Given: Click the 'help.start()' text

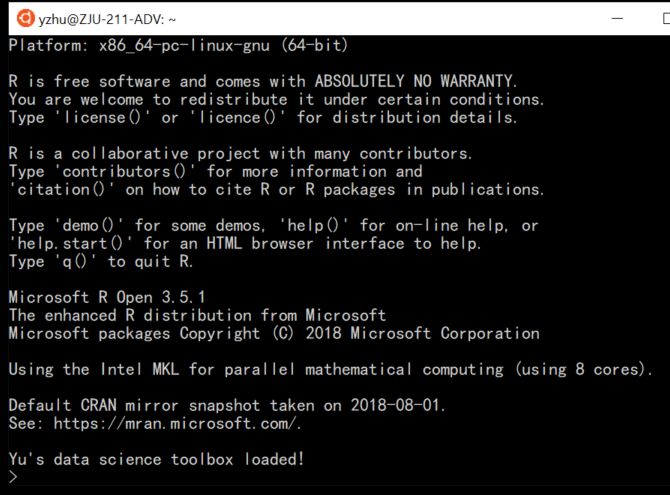Looking at the screenshot, I should coord(72,244).
